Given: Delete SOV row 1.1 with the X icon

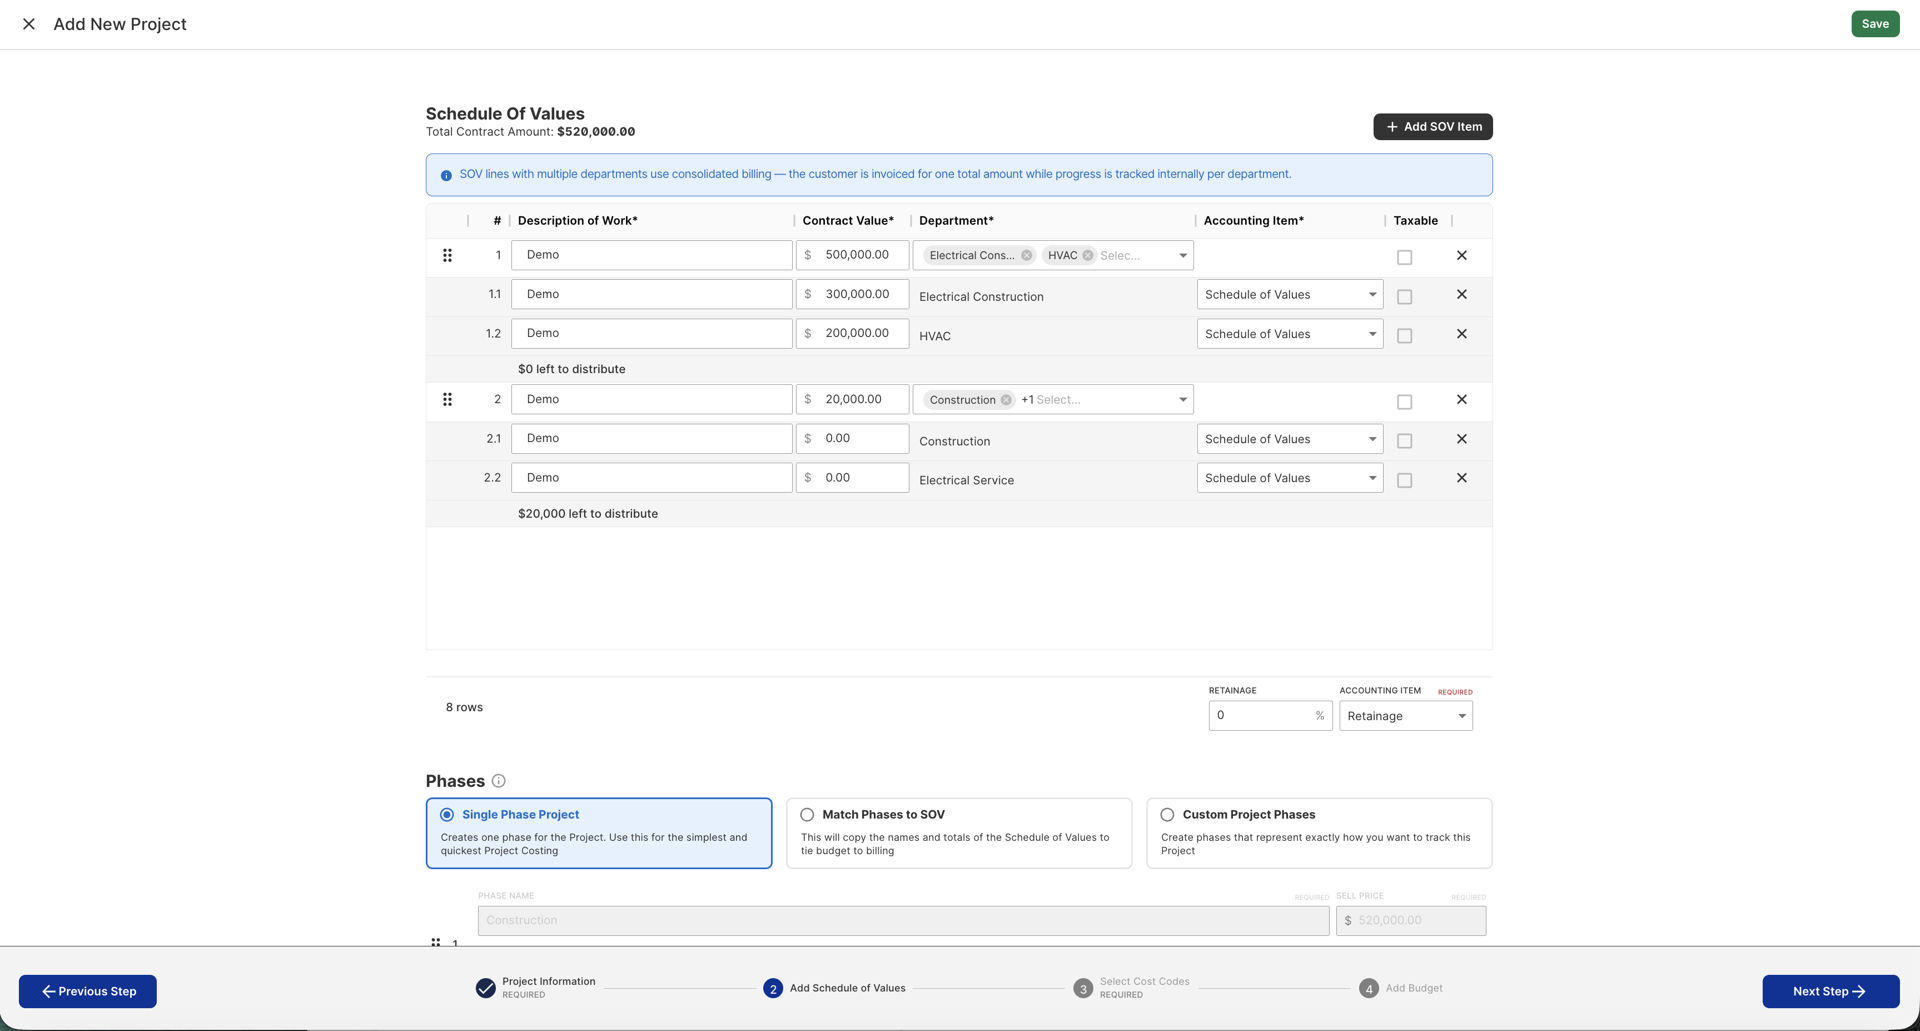Looking at the screenshot, I should (1461, 294).
